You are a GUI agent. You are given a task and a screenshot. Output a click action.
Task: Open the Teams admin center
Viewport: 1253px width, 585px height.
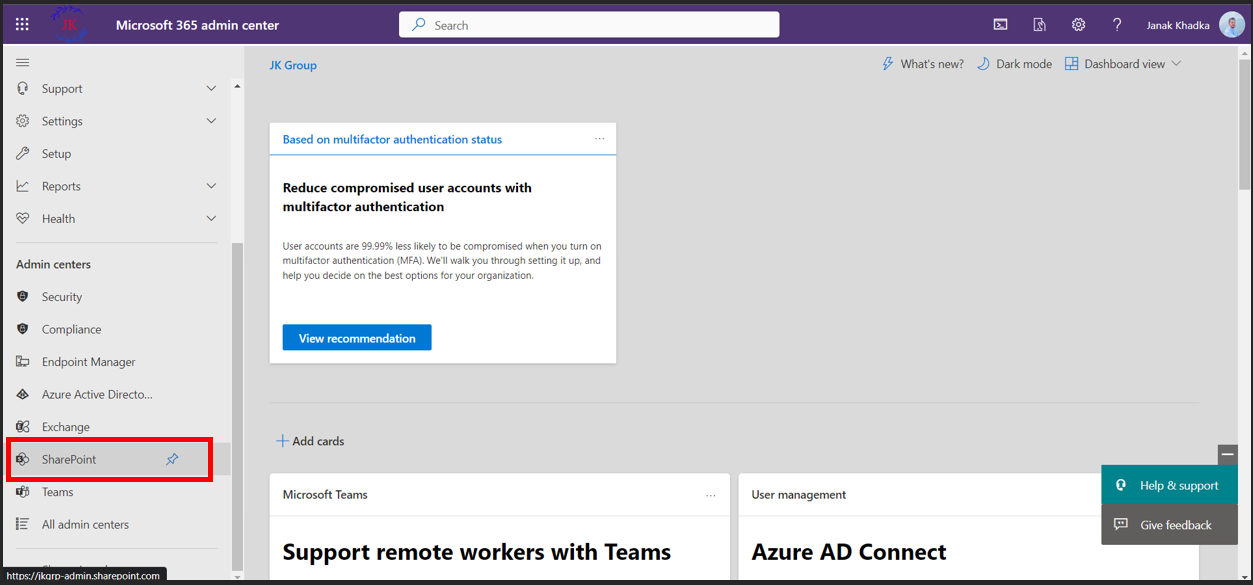(x=60, y=491)
